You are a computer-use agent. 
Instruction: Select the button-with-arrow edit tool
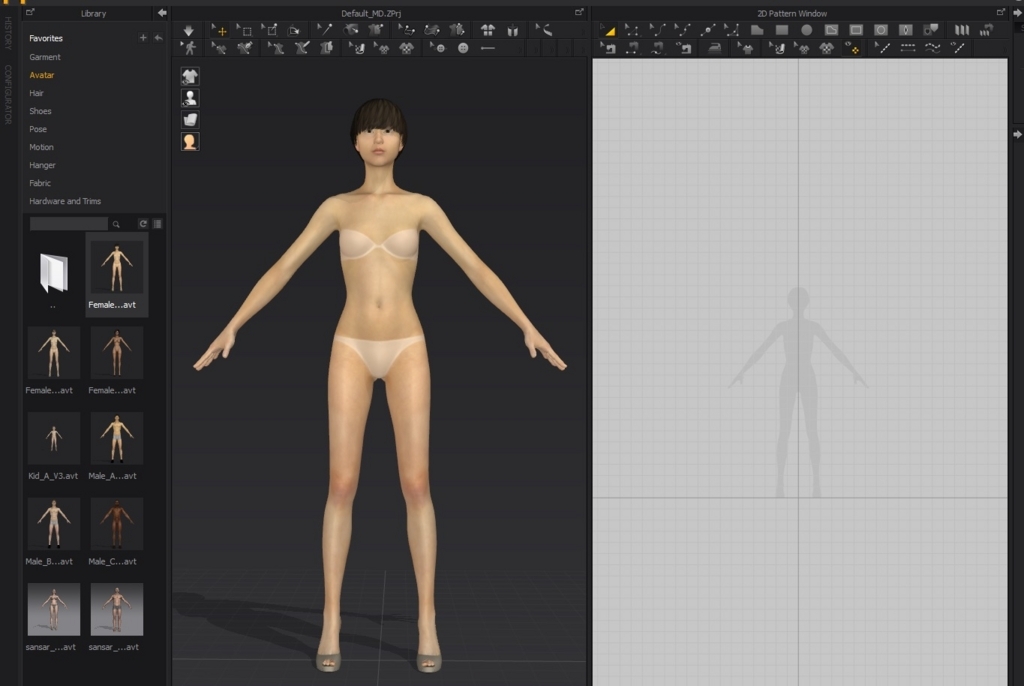pyautogui.click(x=437, y=48)
